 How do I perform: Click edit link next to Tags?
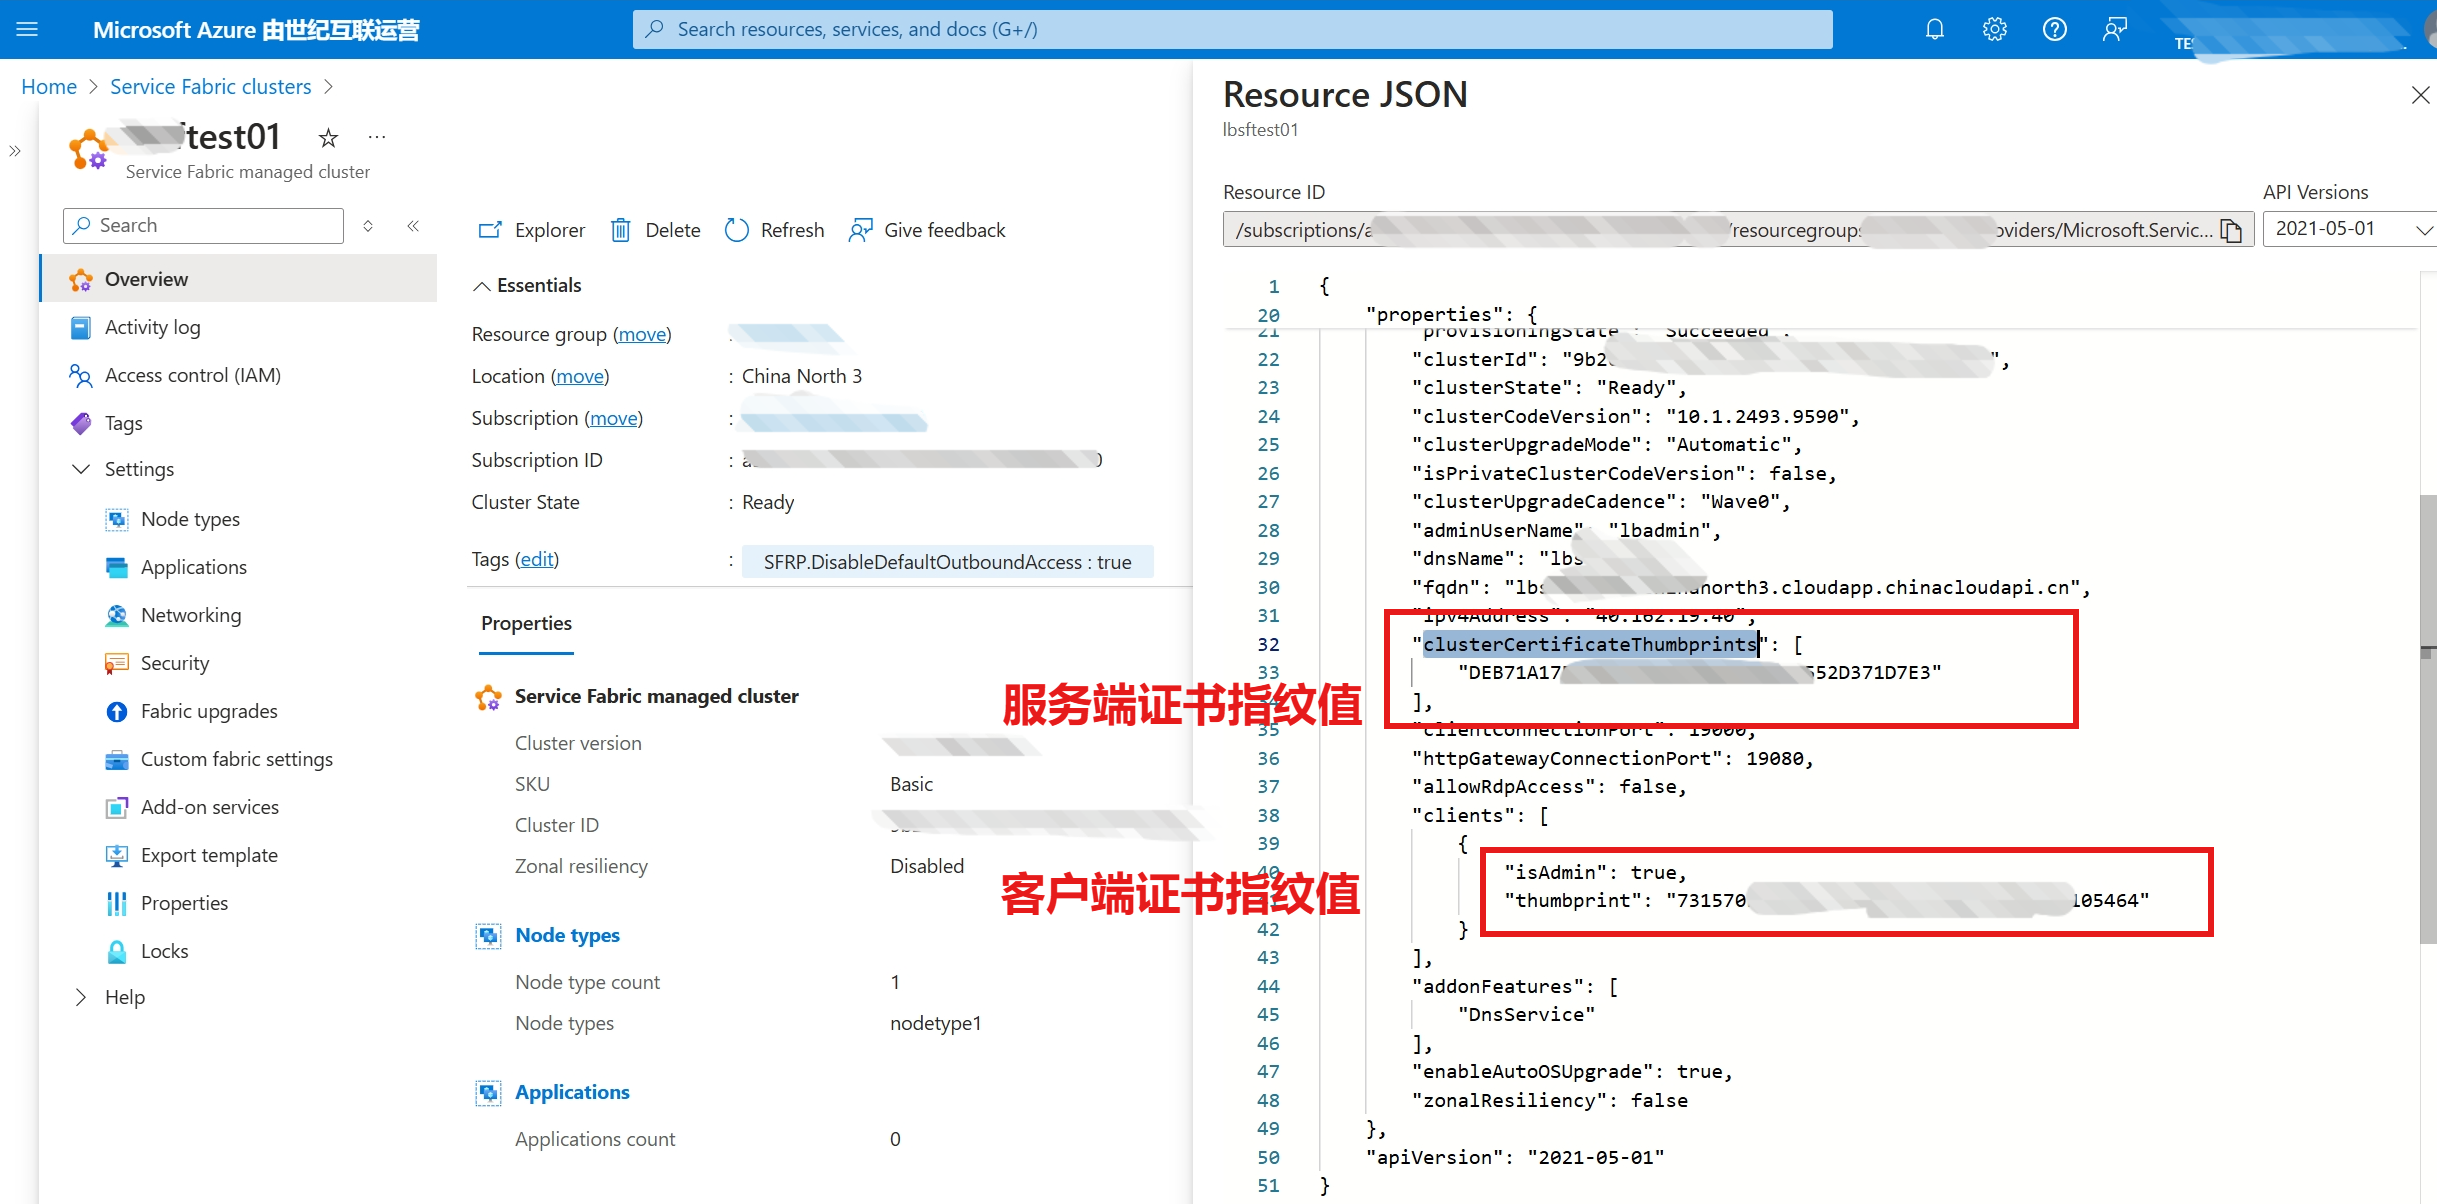[x=537, y=559]
